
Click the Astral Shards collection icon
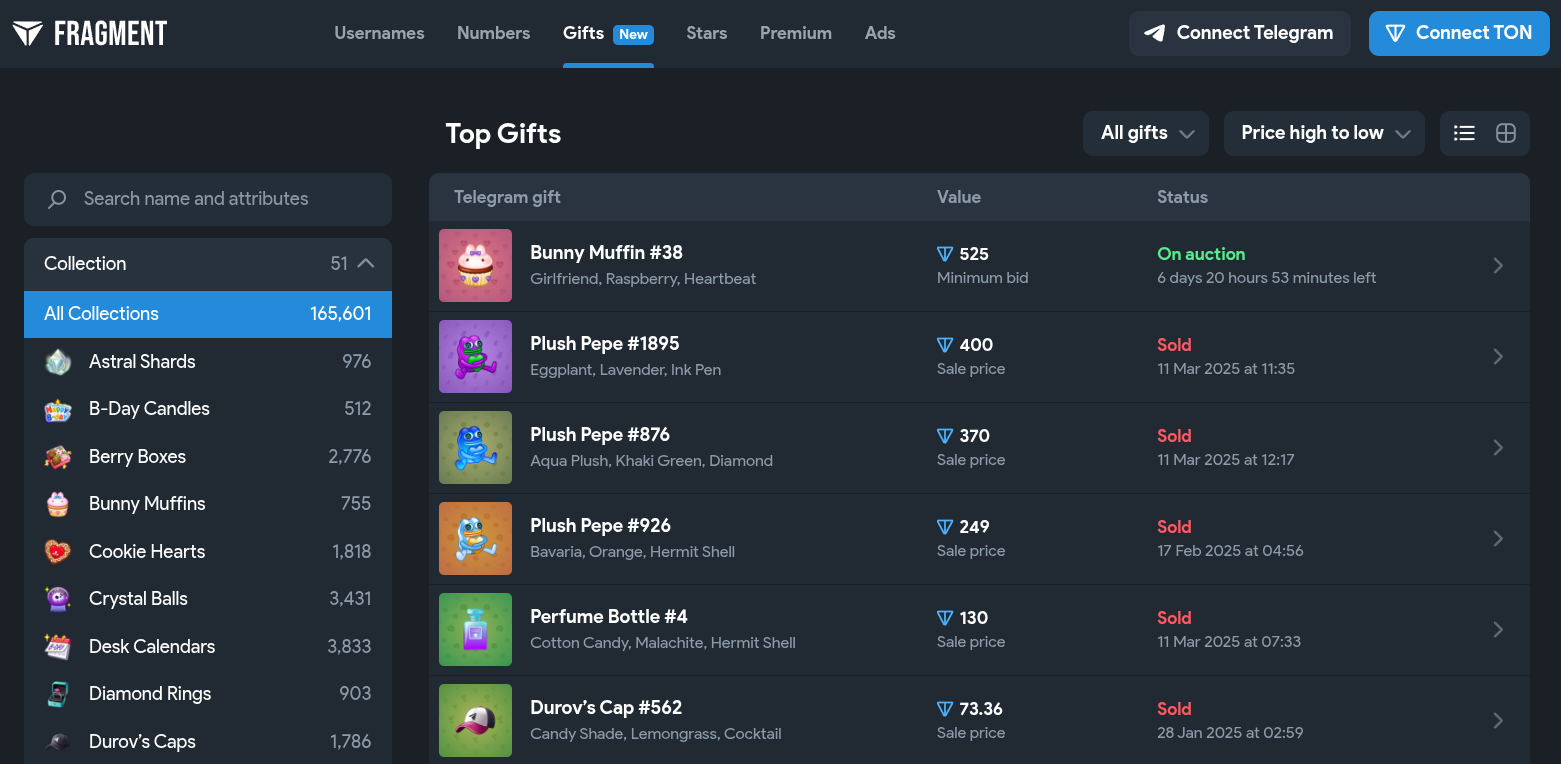click(58, 362)
